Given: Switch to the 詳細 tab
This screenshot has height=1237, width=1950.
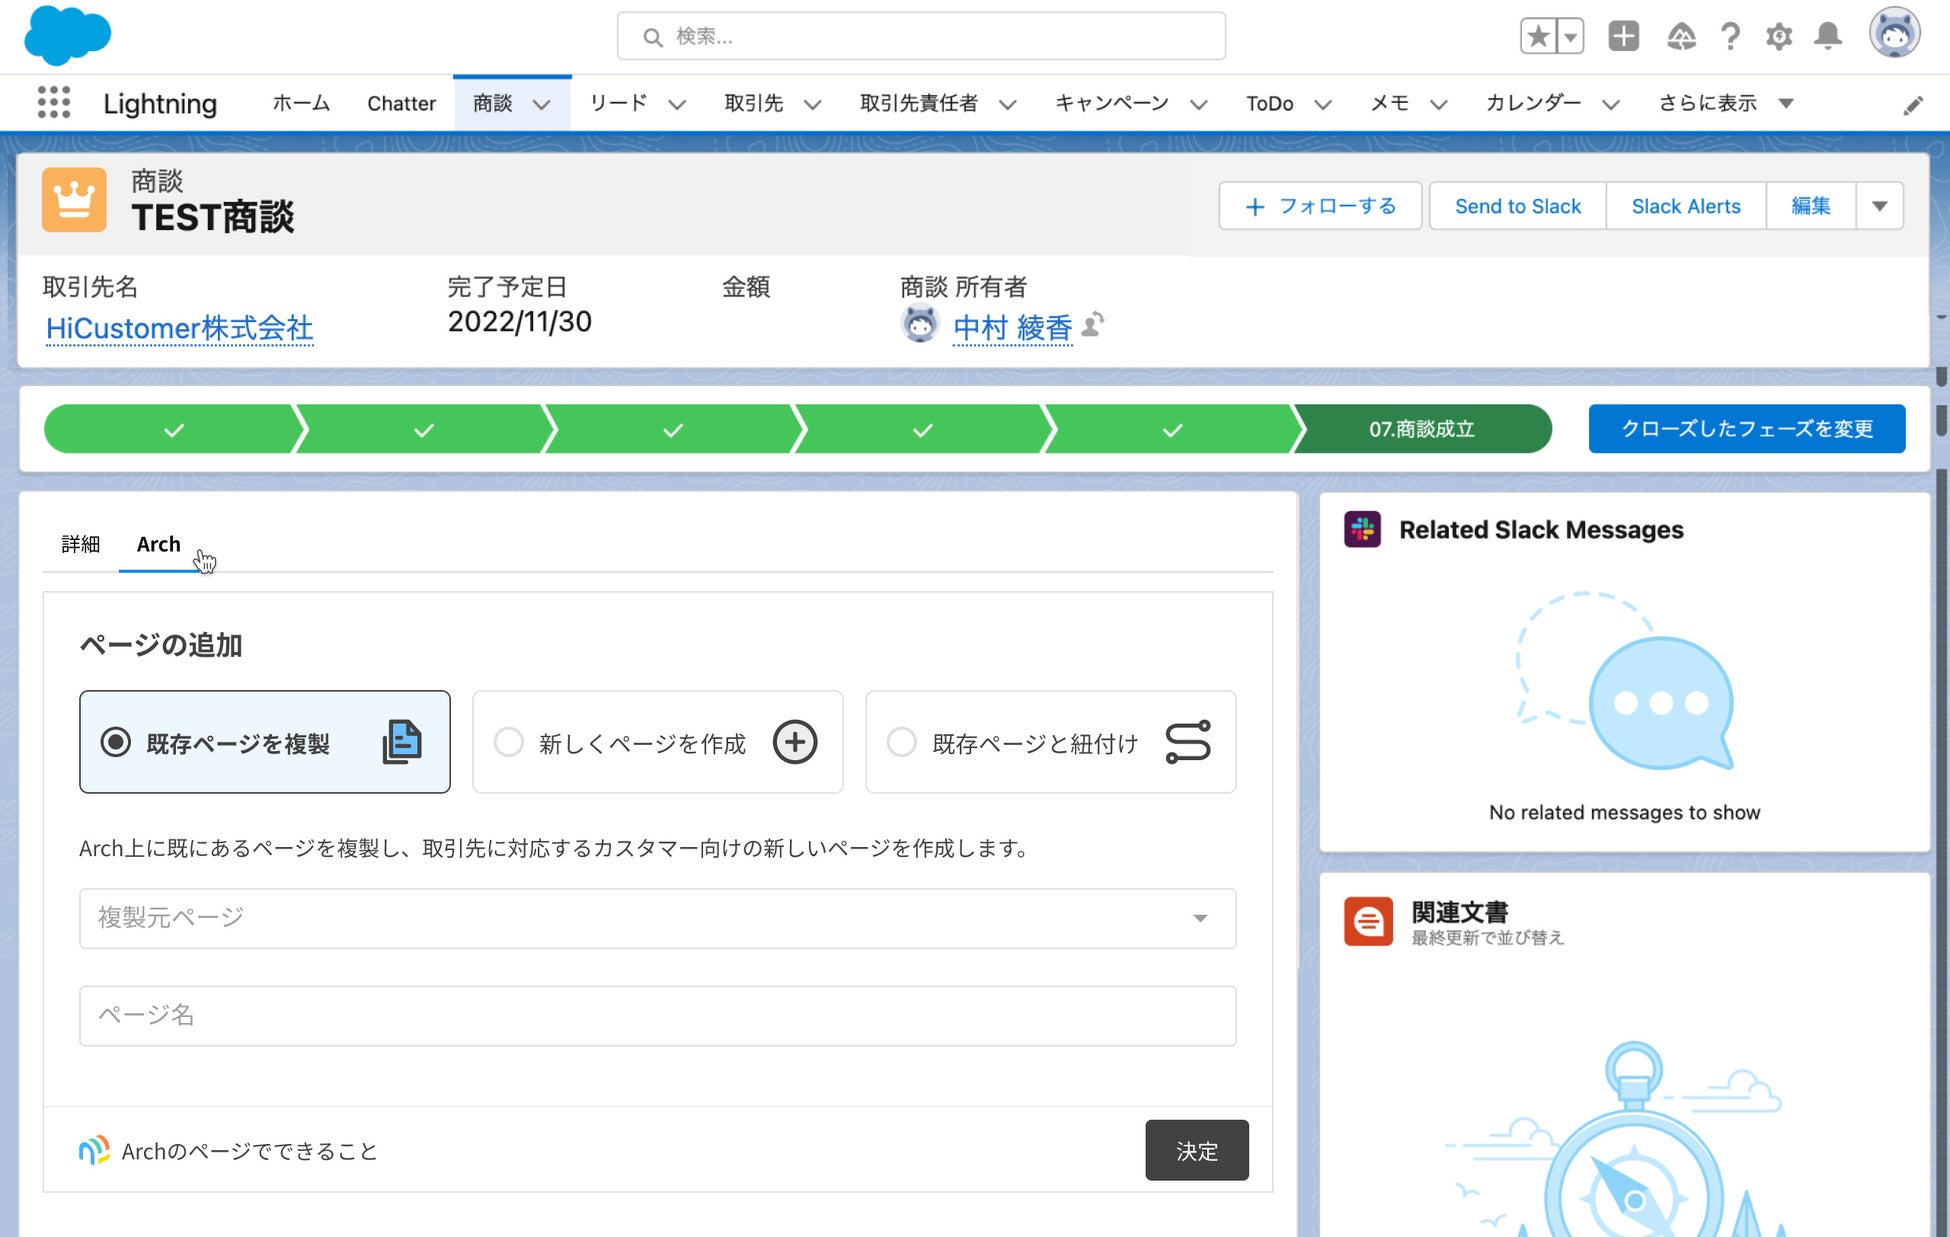Looking at the screenshot, I should (x=80, y=544).
